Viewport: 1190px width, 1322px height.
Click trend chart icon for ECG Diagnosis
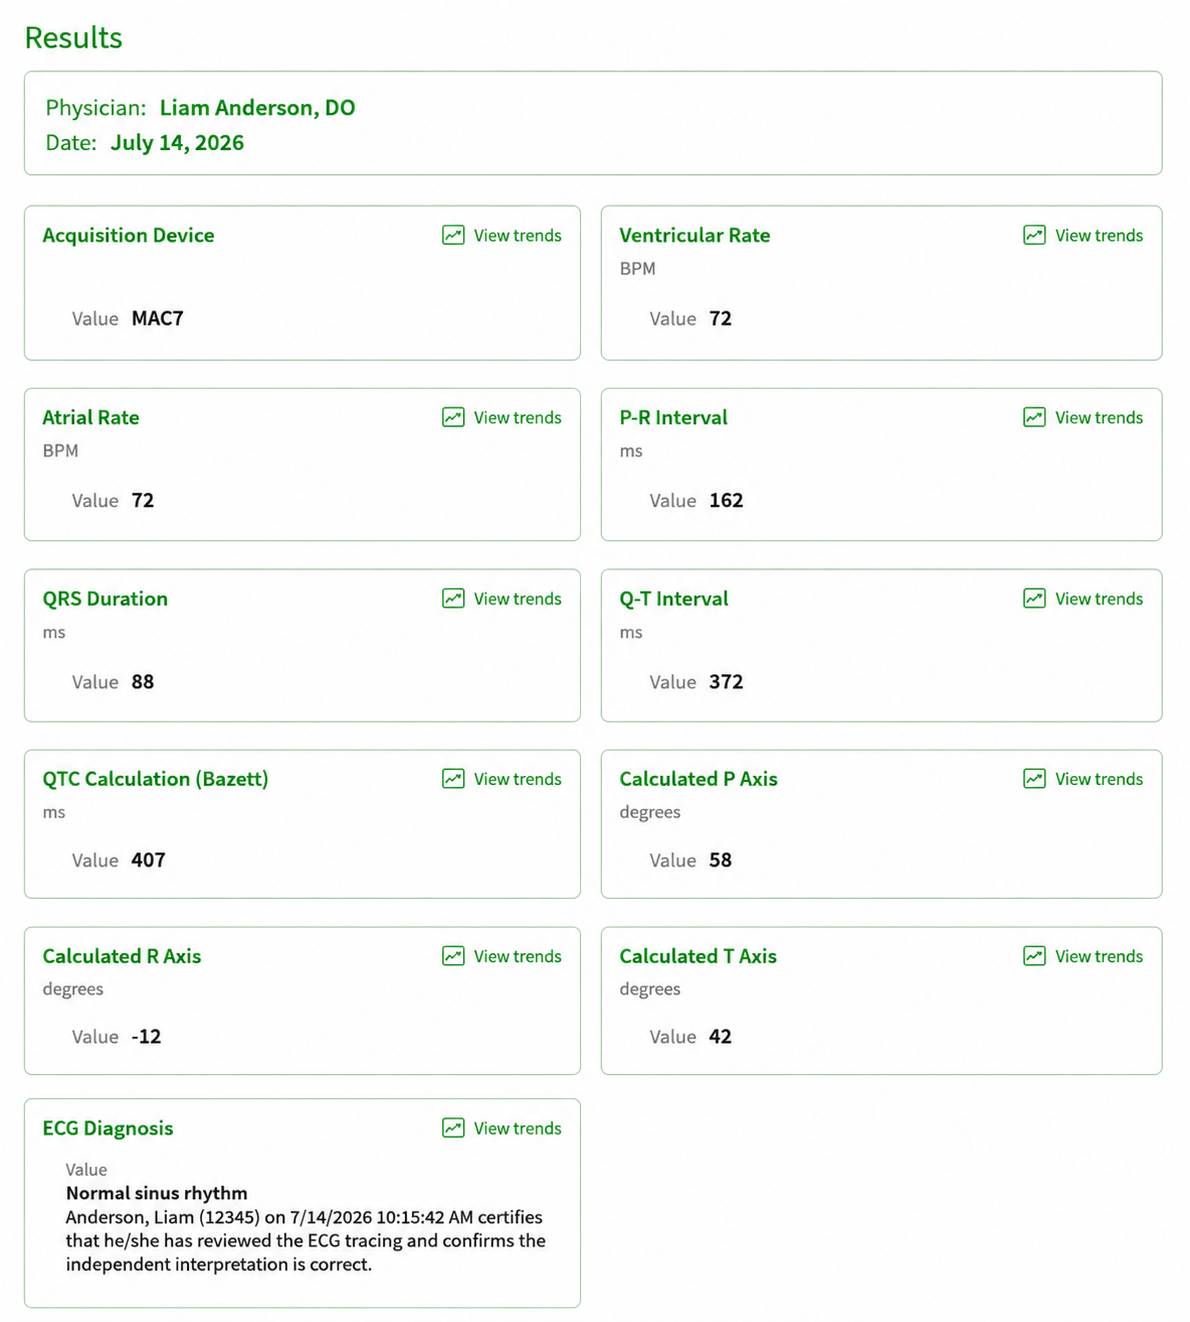(x=453, y=1128)
